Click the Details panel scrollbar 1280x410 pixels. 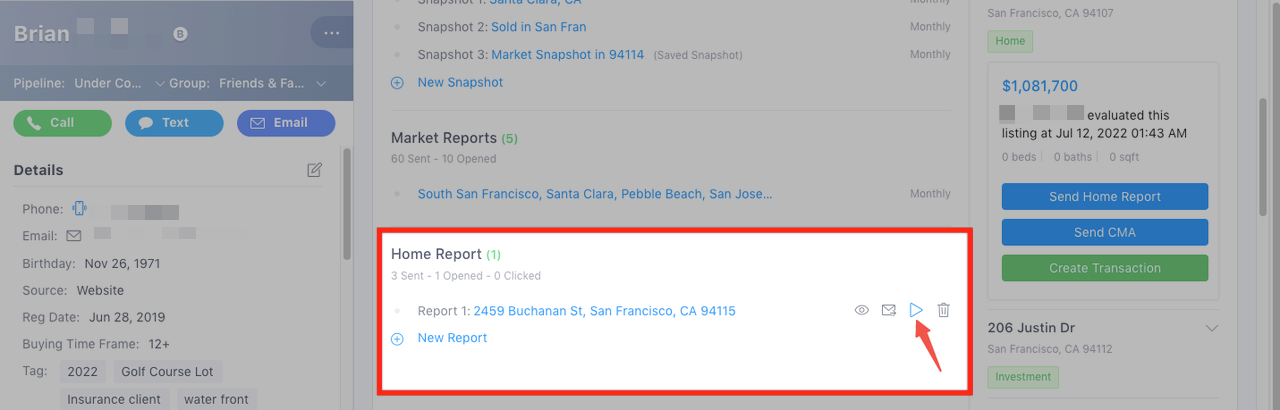pyautogui.click(x=347, y=205)
